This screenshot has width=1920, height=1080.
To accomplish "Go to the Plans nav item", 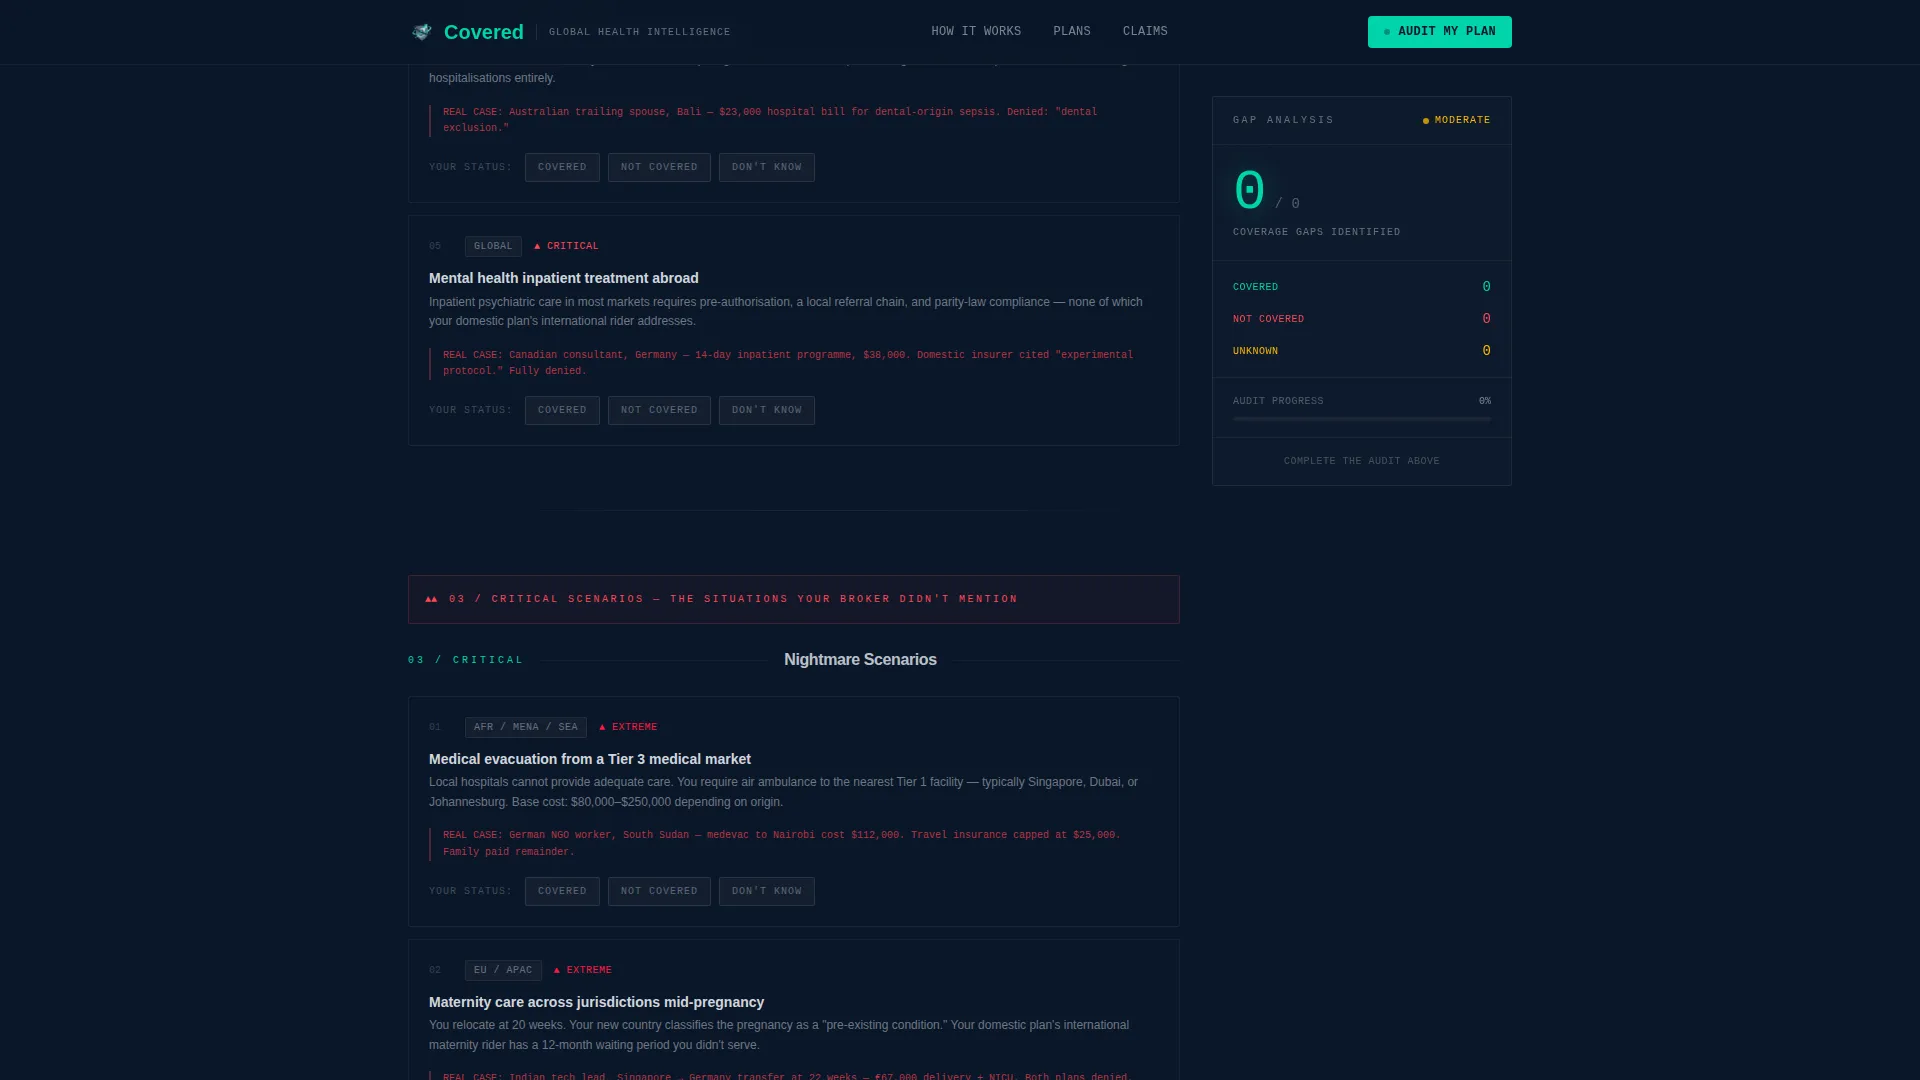I will (x=1072, y=31).
